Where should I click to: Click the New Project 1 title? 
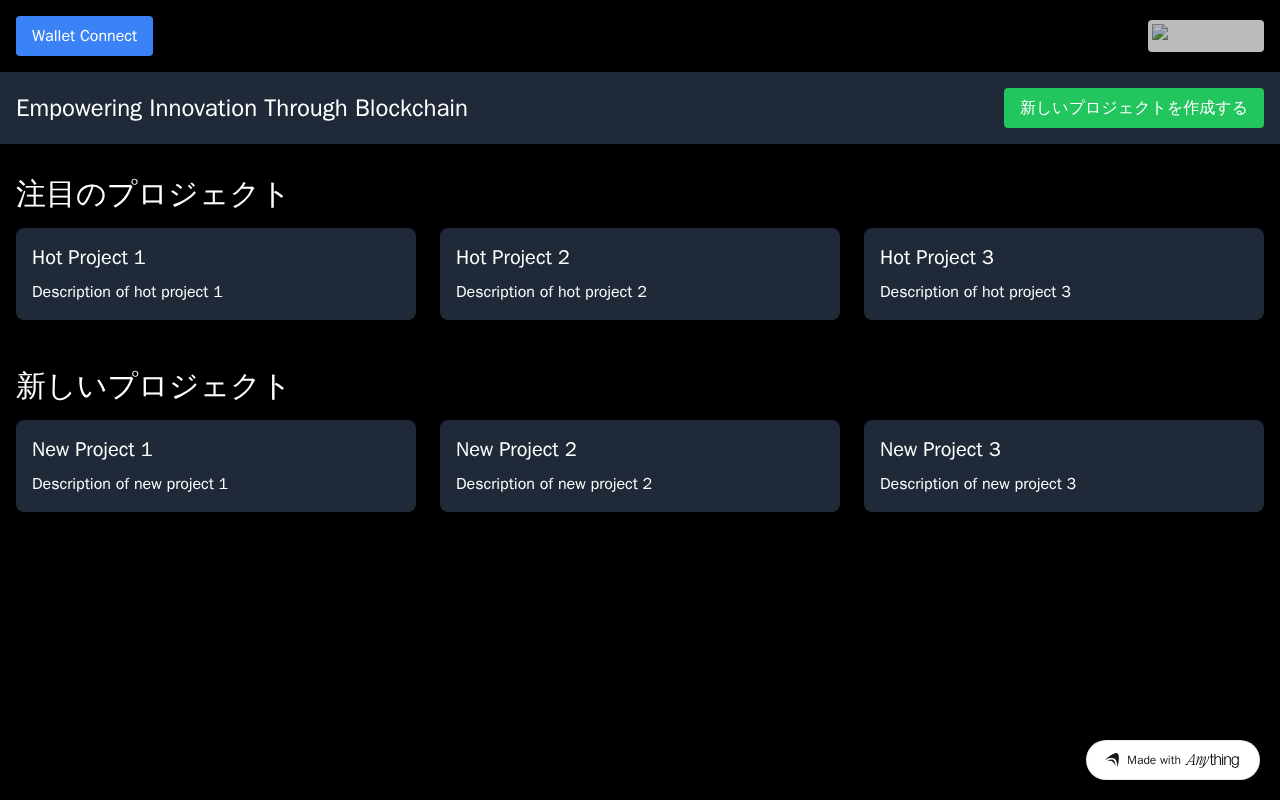point(92,449)
